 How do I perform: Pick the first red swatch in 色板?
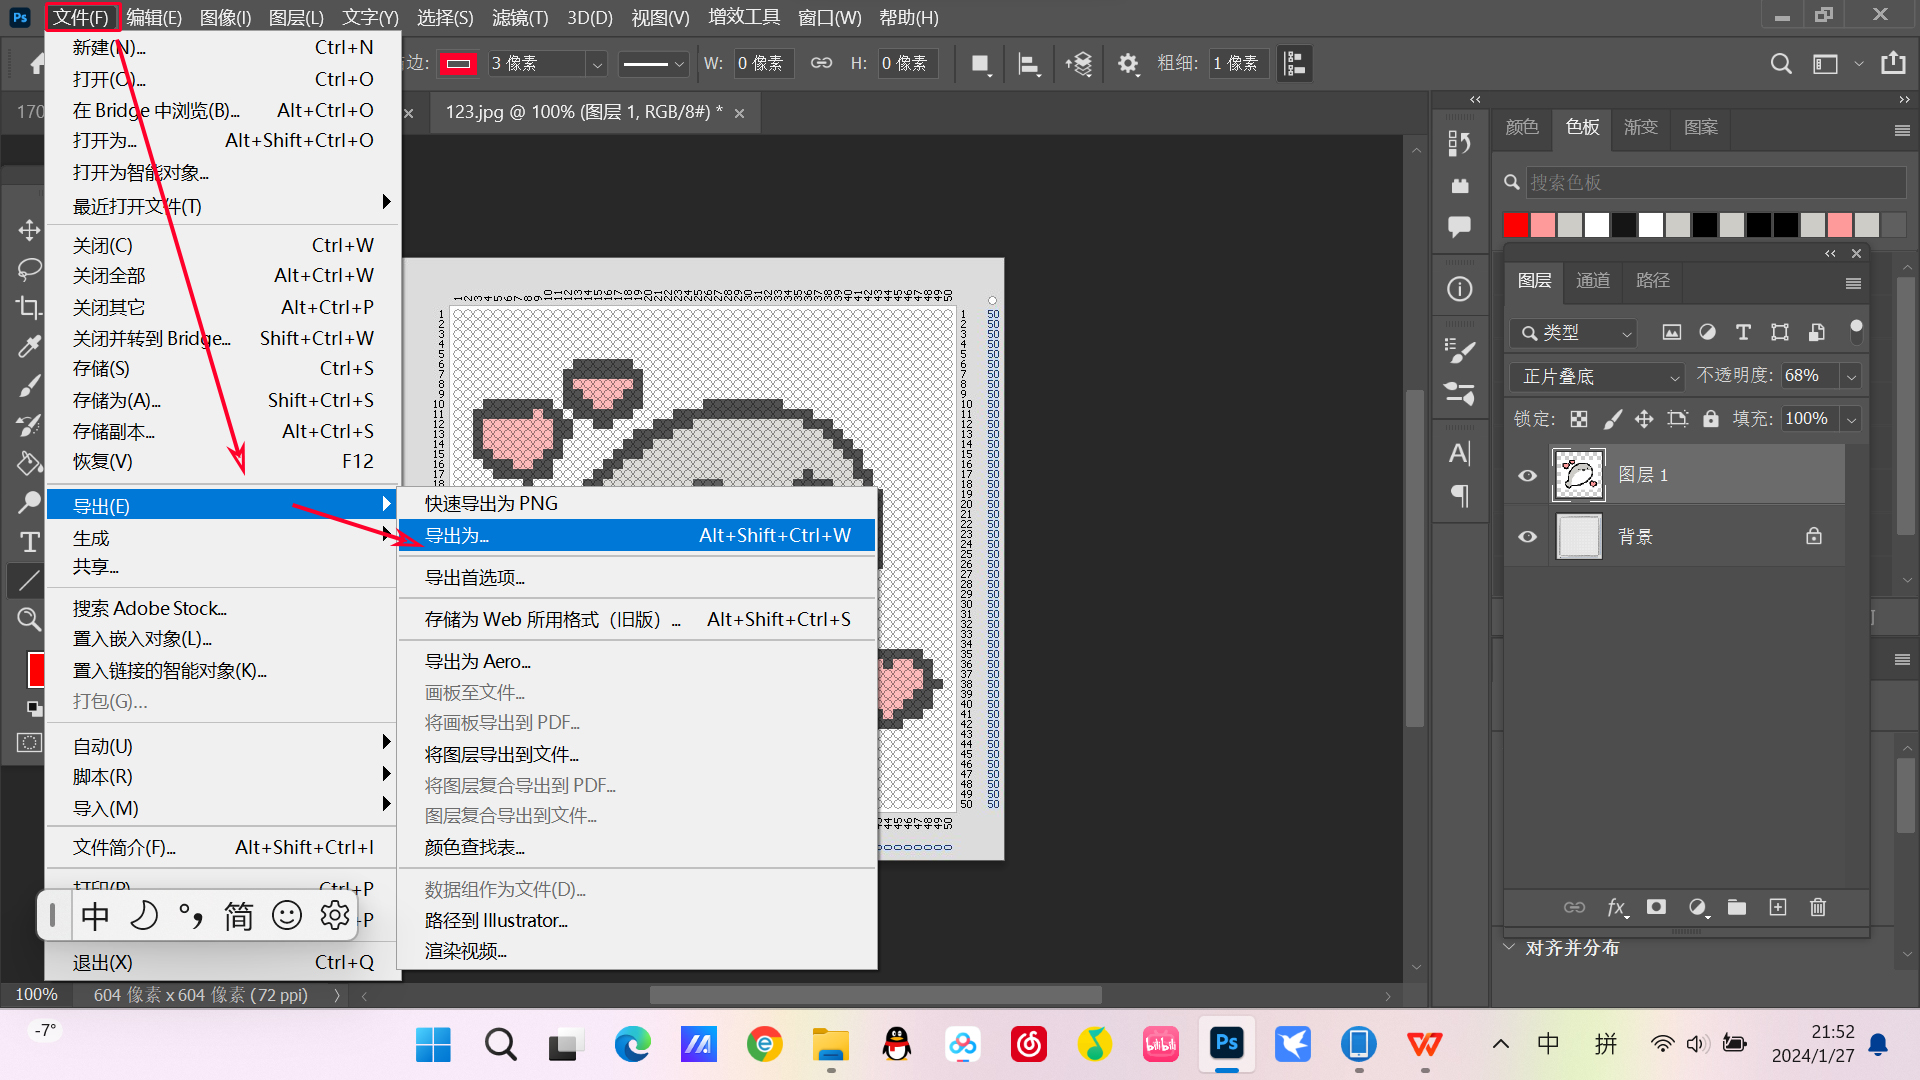[x=1515, y=225]
